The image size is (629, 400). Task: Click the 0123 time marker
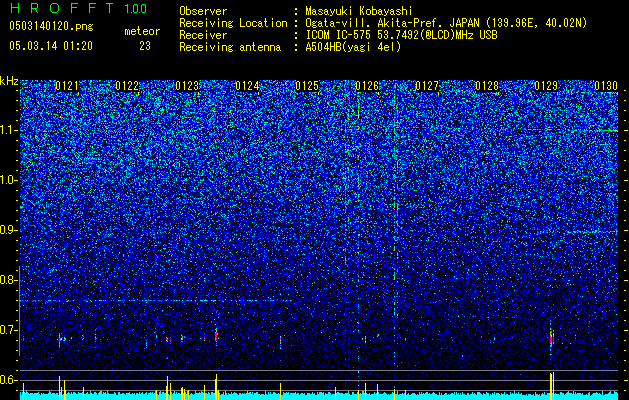pyautogui.click(x=187, y=86)
